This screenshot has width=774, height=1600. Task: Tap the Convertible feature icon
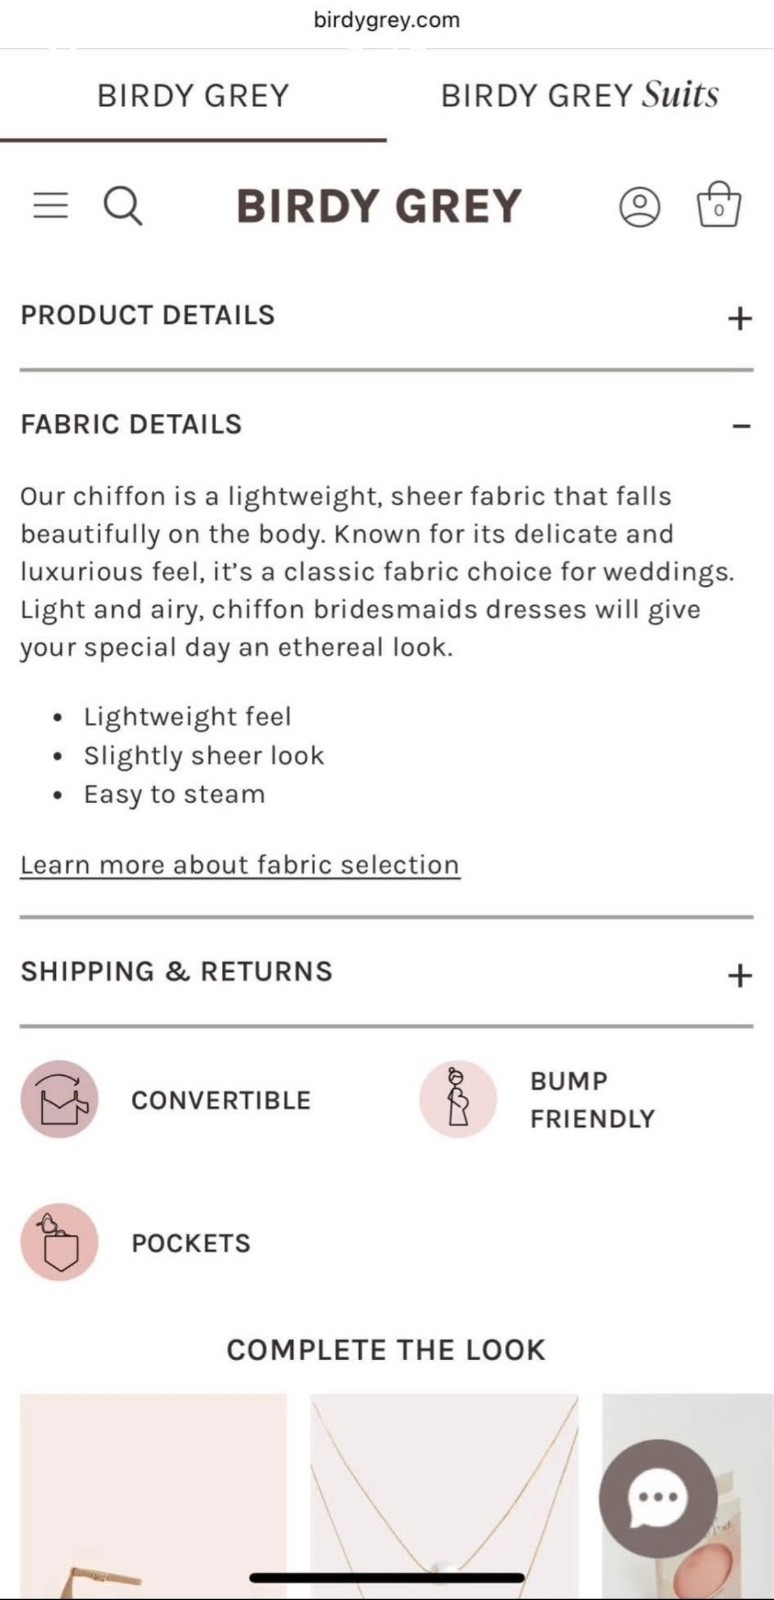click(x=60, y=1100)
